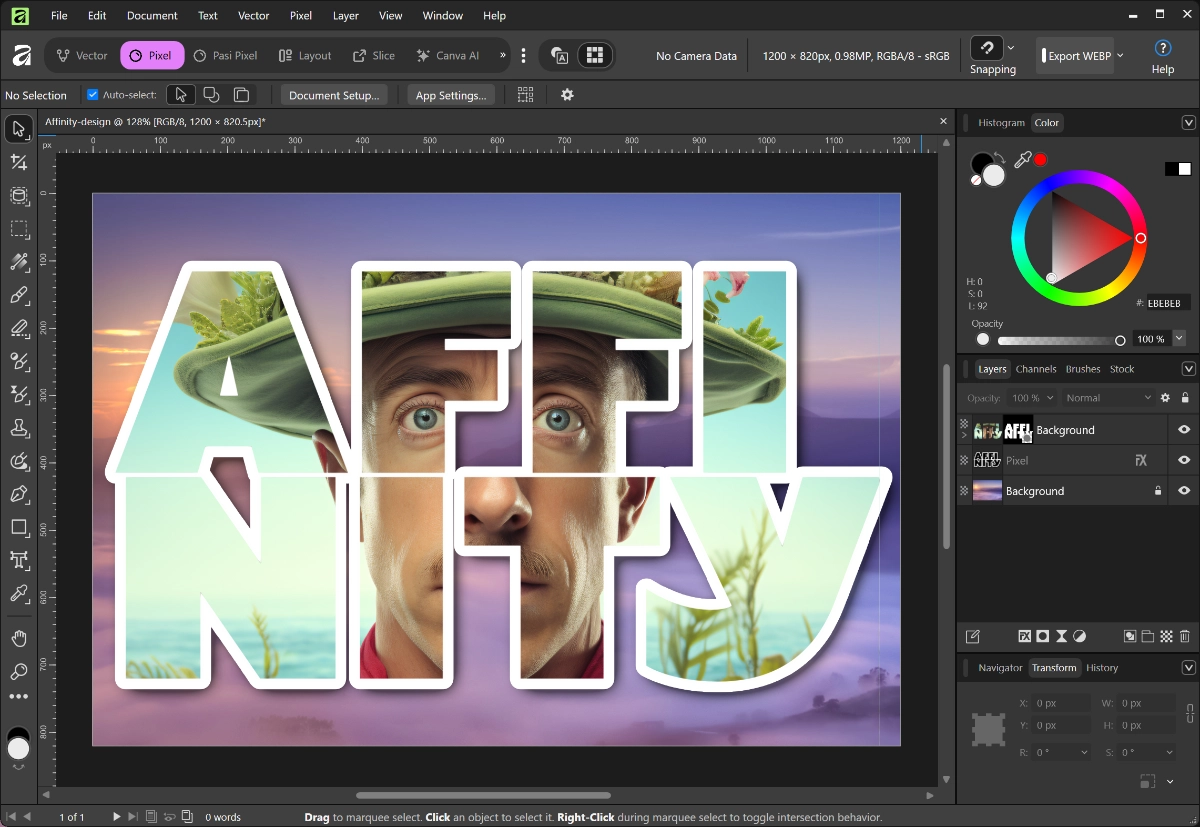Click the color opacity slider handle
The image size is (1200, 827).
pos(1120,340)
